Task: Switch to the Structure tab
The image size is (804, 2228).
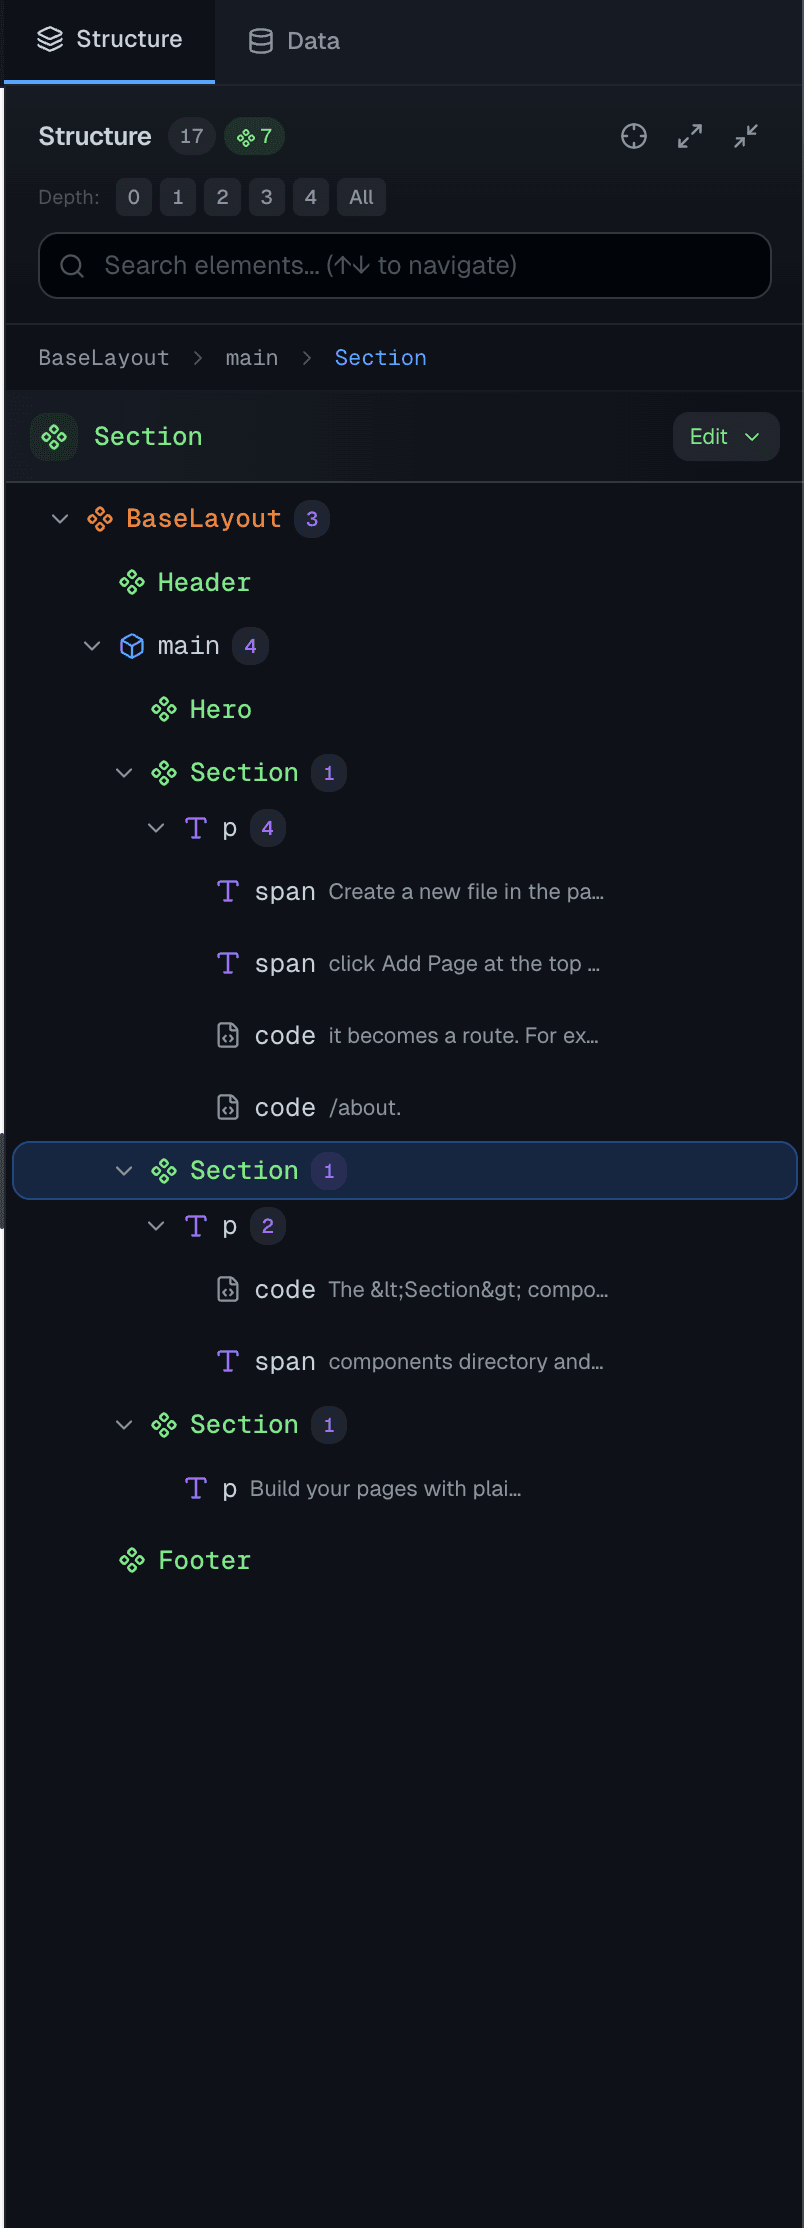Action: (109, 38)
